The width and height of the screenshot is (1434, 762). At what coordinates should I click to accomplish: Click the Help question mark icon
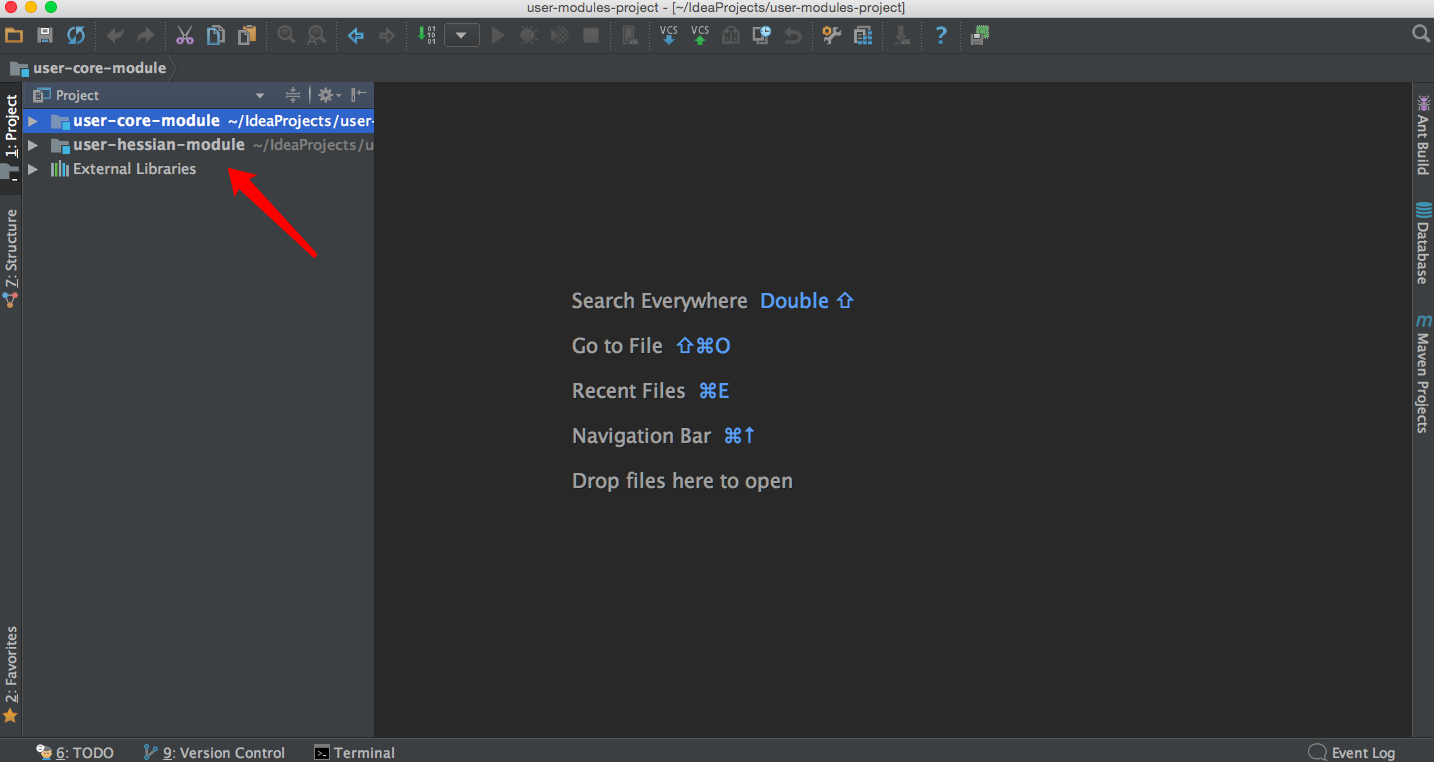(940, 35)
